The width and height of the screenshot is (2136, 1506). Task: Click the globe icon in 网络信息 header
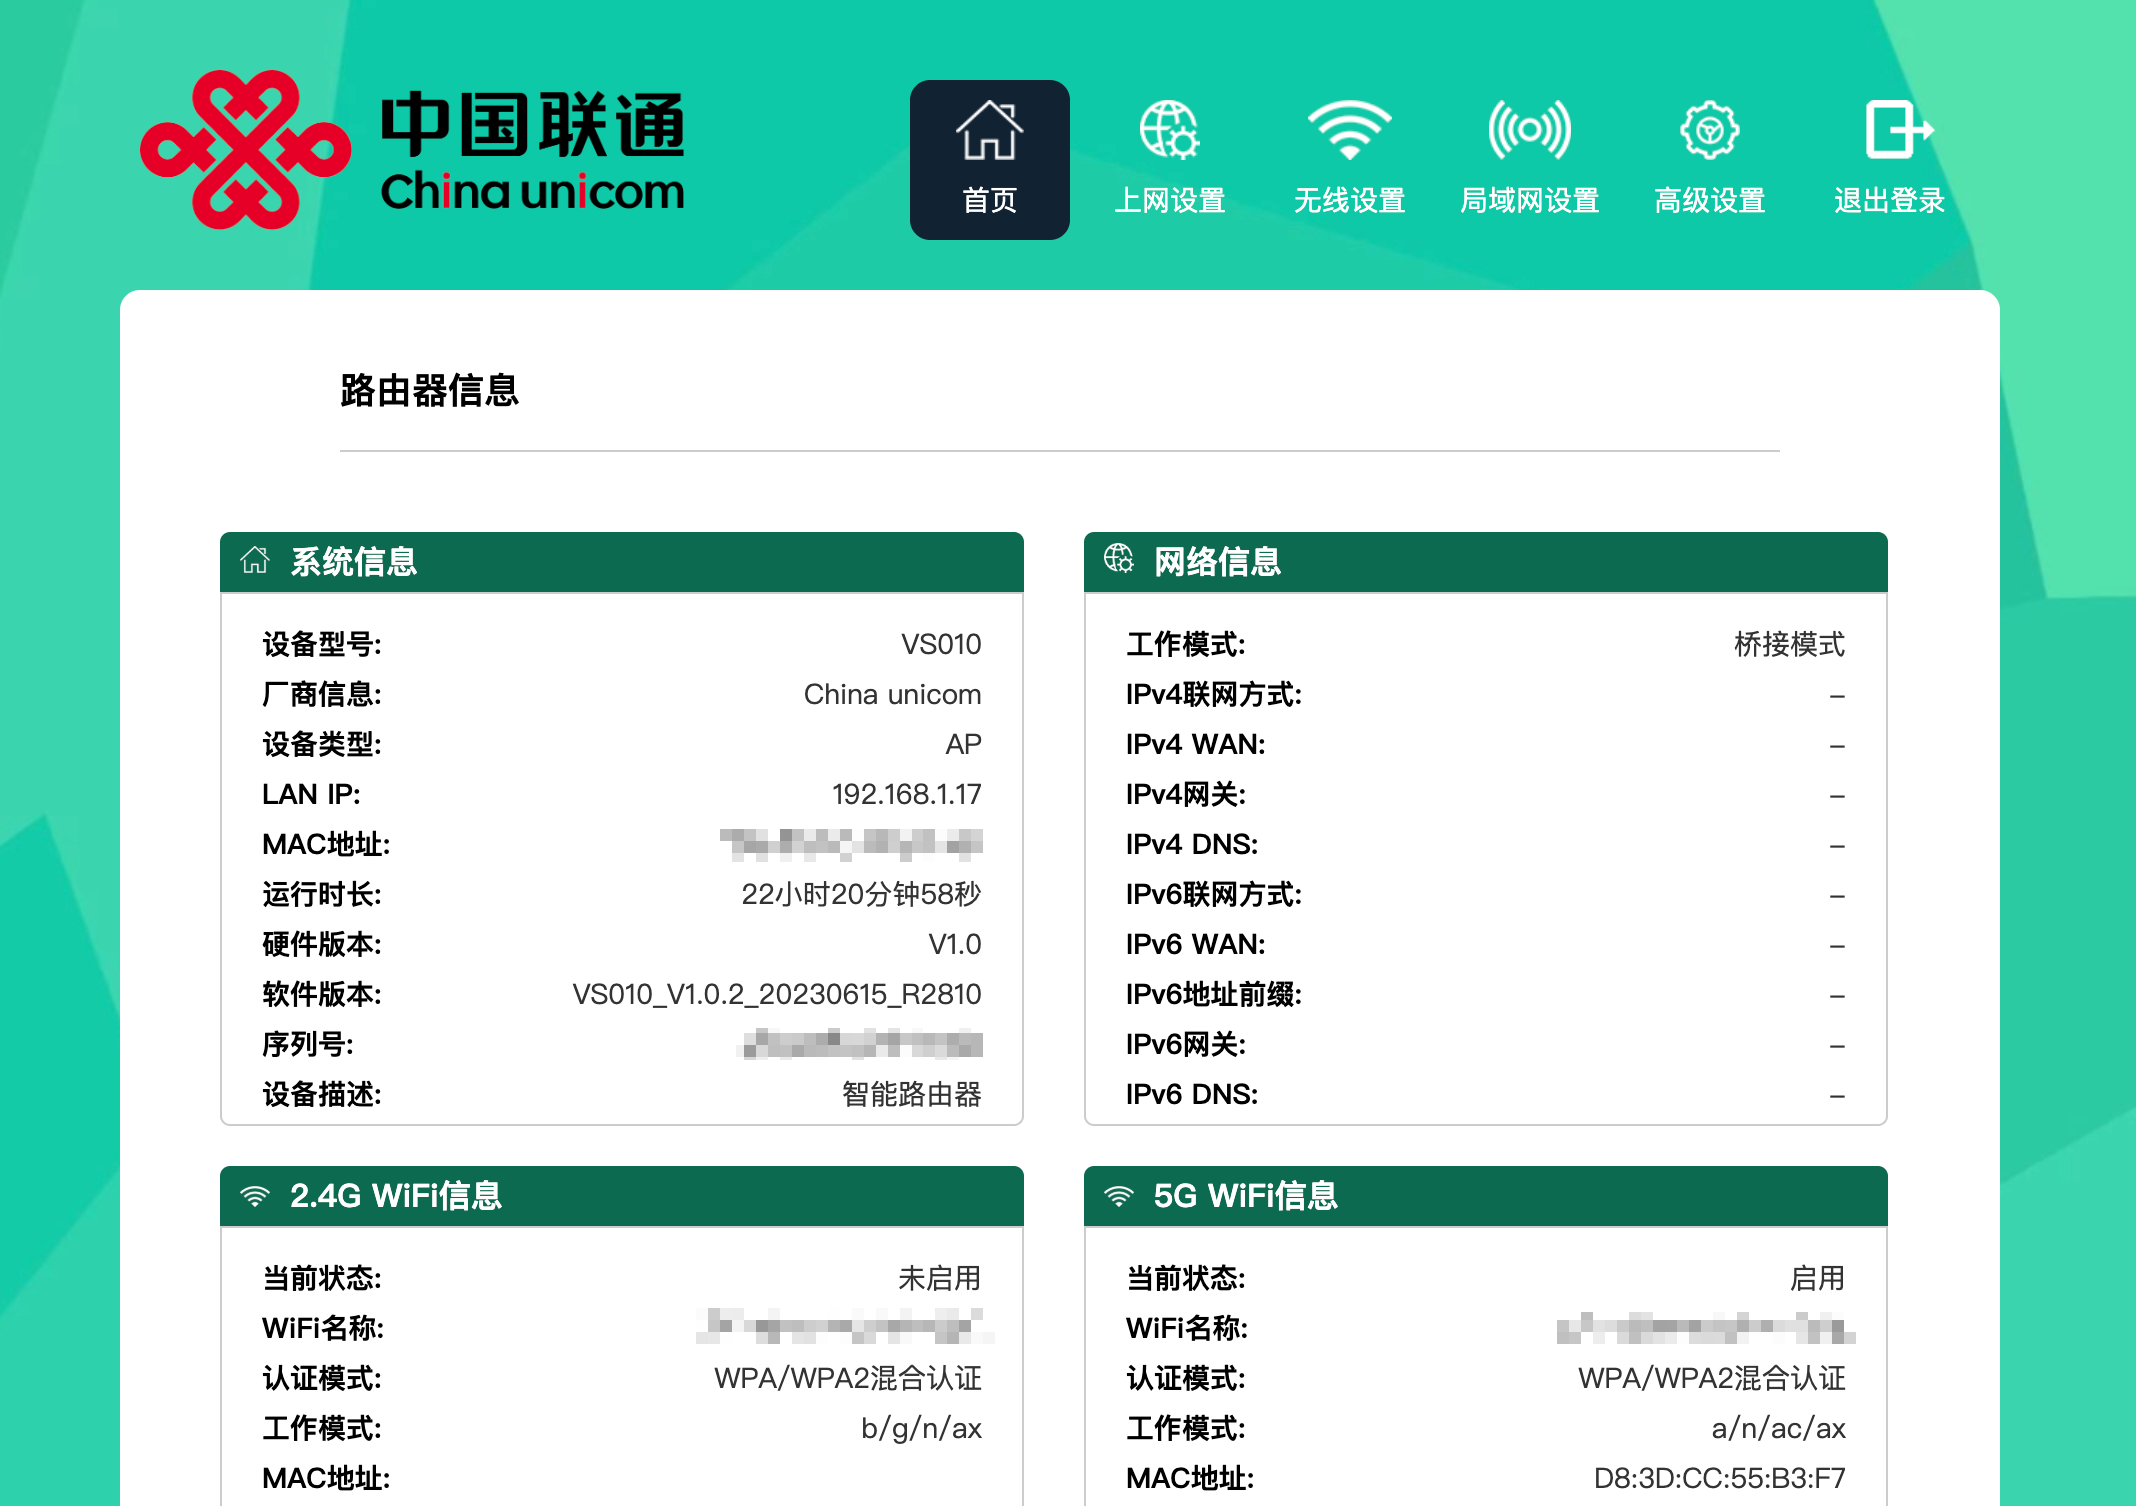pyautogui.click(x=1119, y=559)
